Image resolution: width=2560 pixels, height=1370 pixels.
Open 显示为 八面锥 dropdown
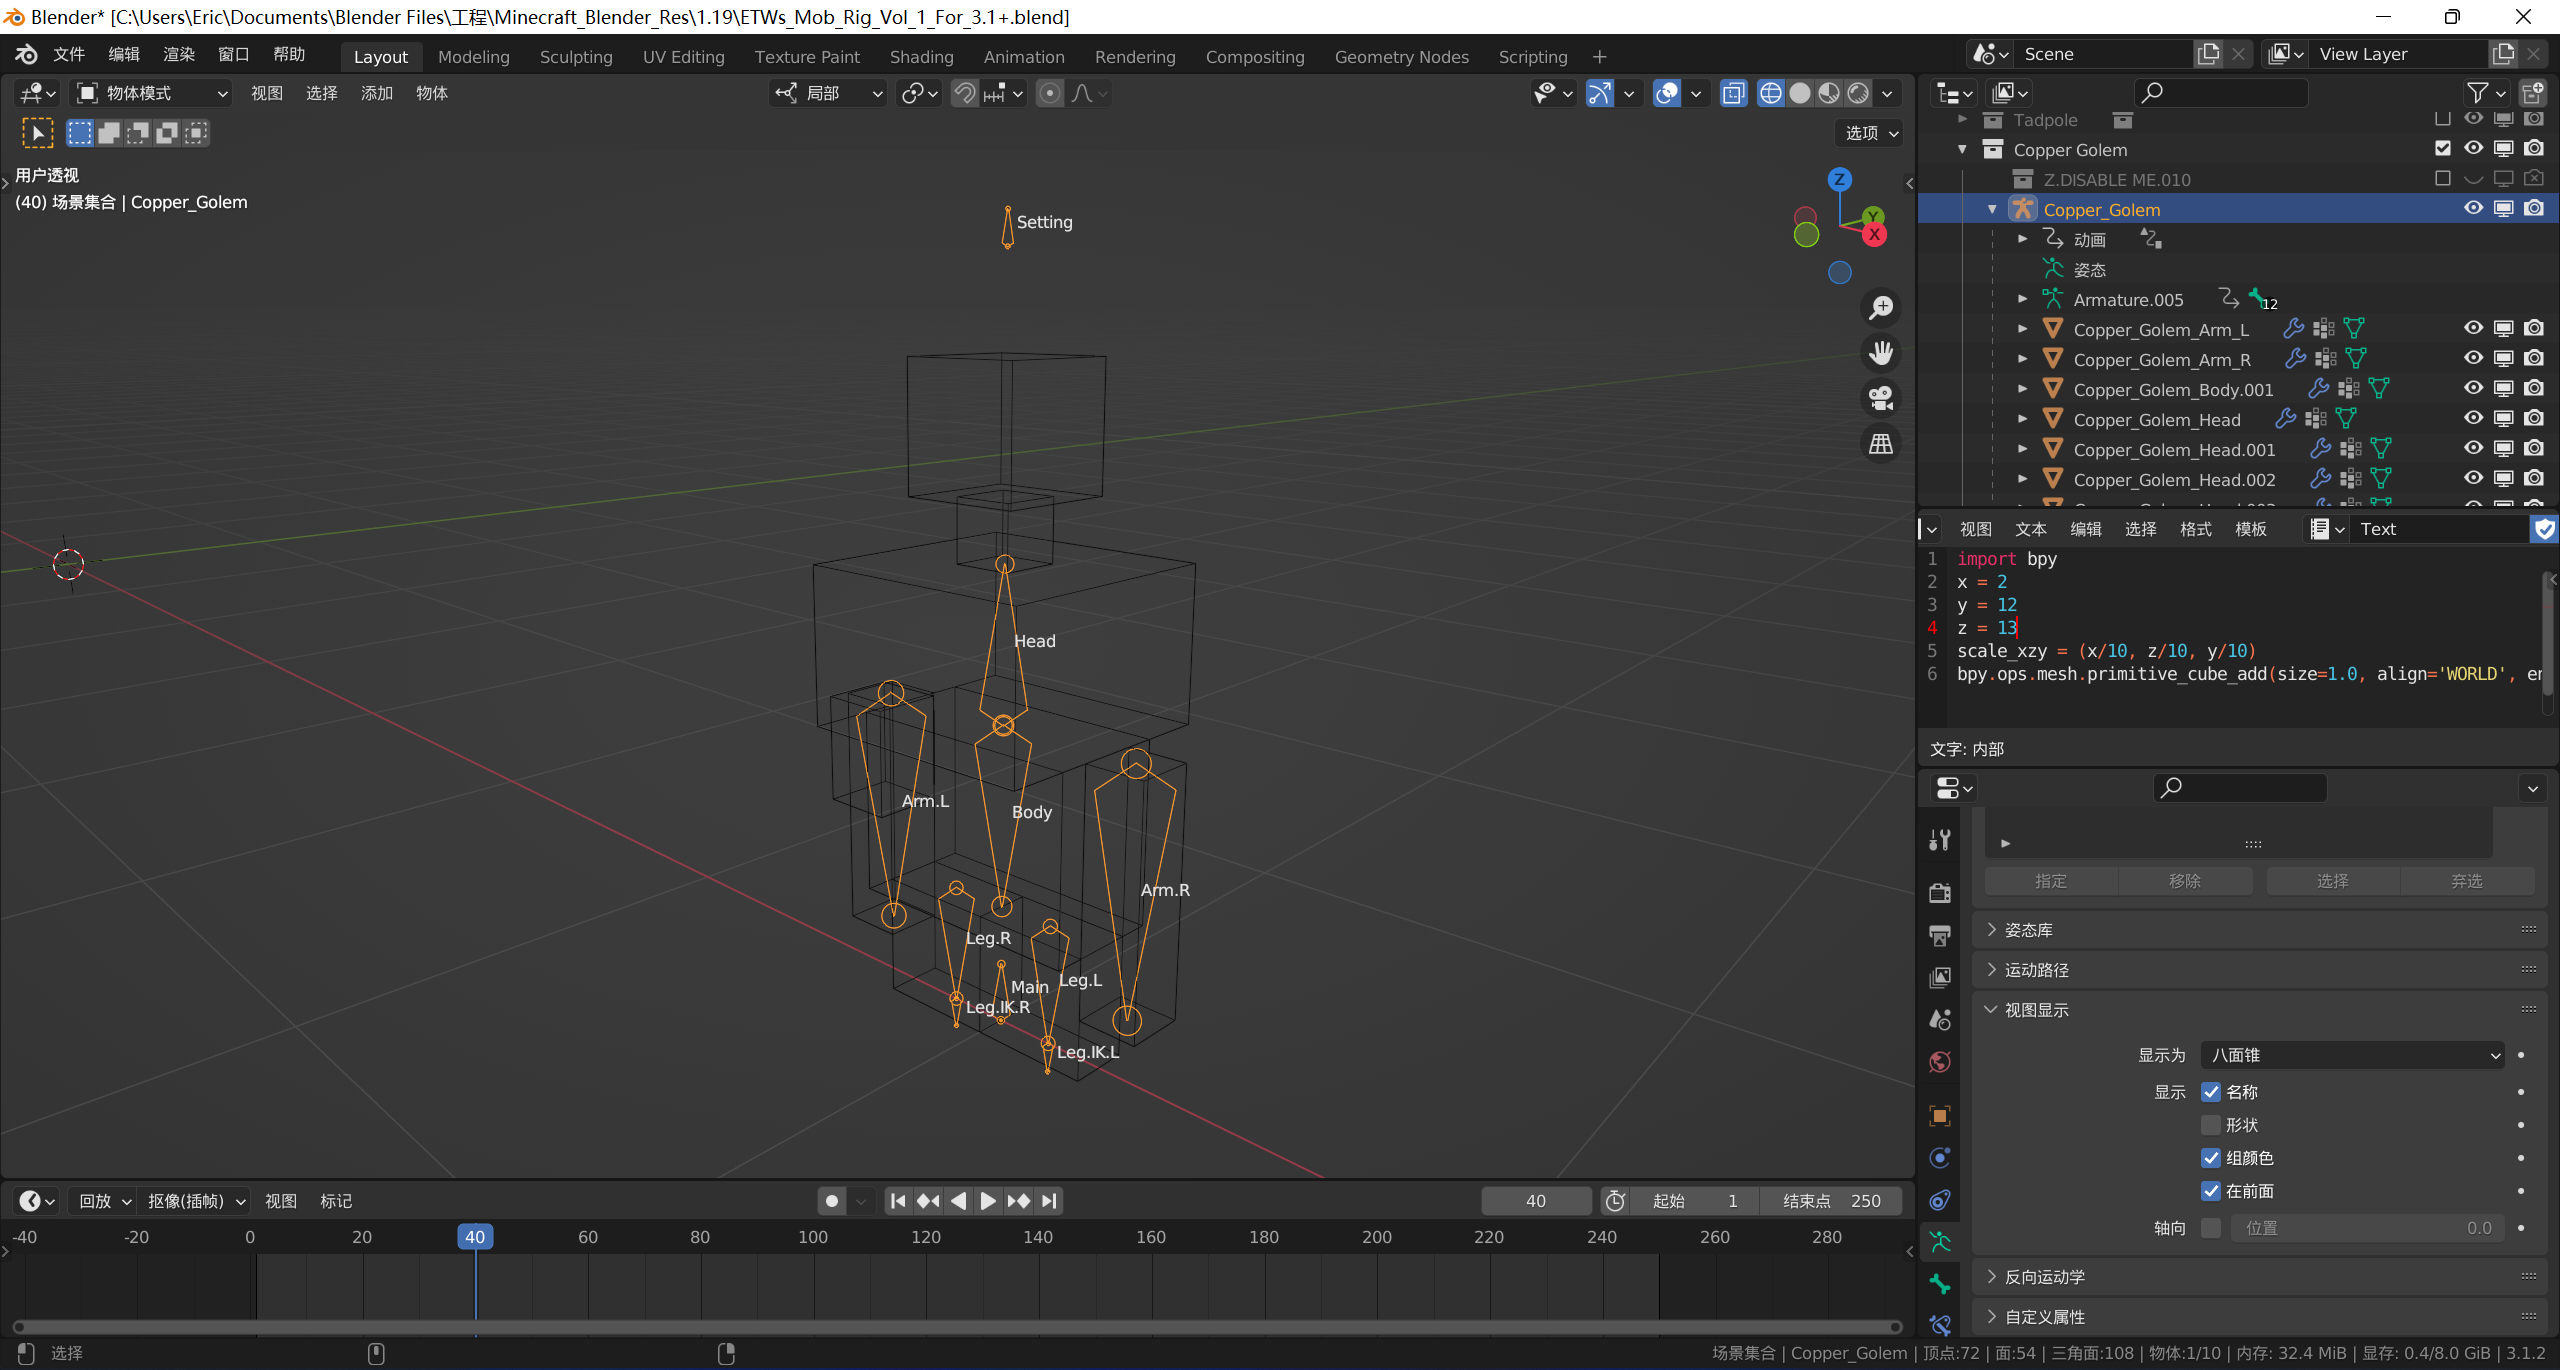(2352, 1055)
